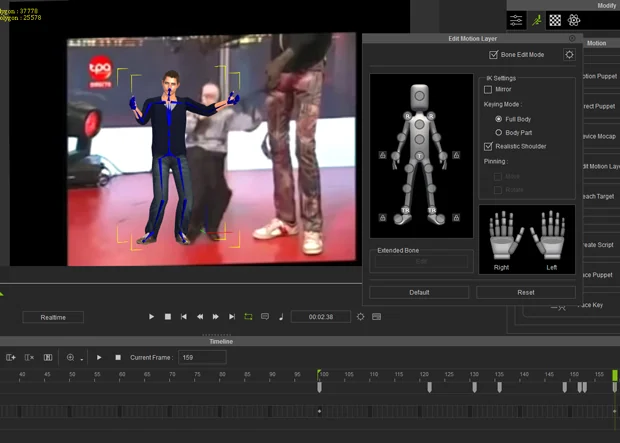Click the delete key icon in timeline toolbar
Screen dimensions: 620x443
click(29, 358)
